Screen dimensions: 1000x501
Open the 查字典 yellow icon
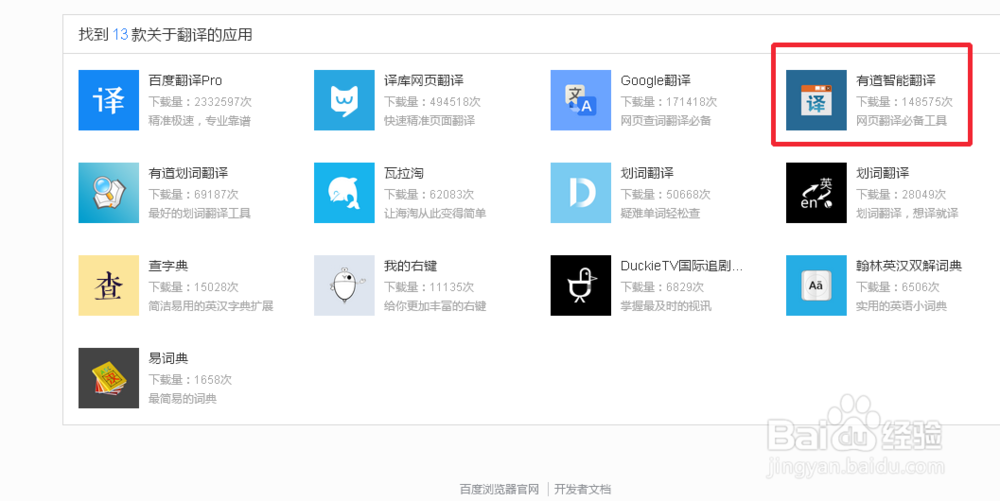click(108, 285)
